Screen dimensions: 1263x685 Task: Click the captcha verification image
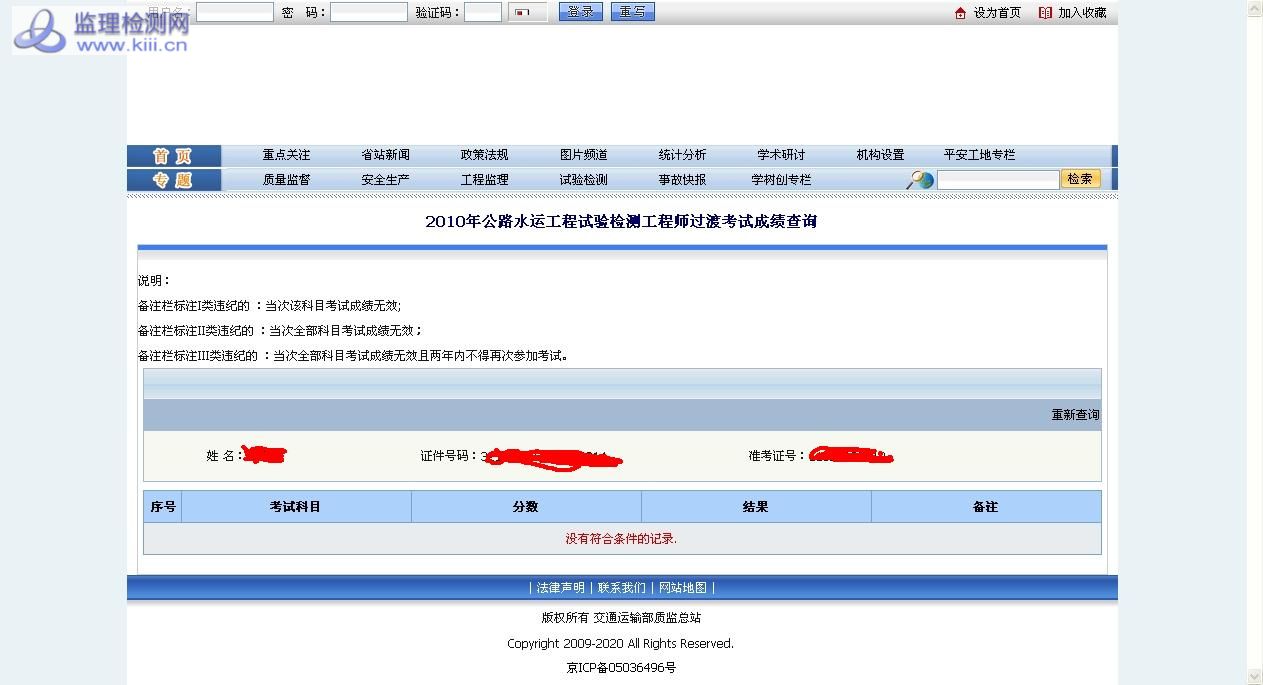527,13
